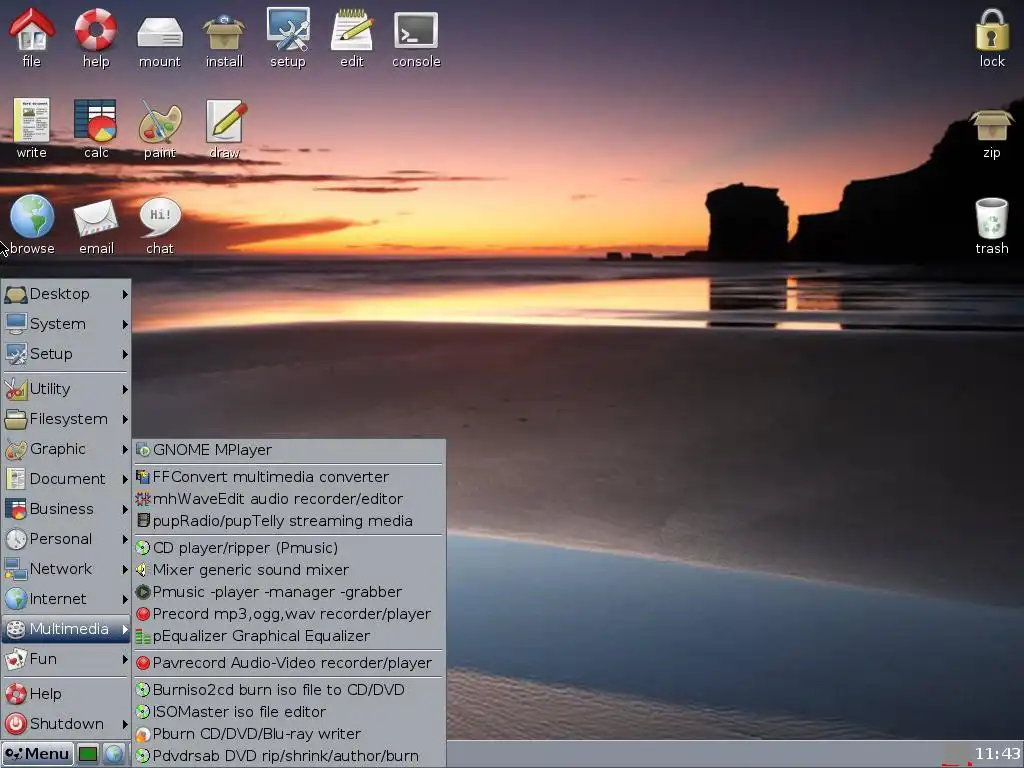This screenshot has height=768, width=1024.
Task: Launch mhWaveEdit audio recorder/editor
Action: coord(289,500)
